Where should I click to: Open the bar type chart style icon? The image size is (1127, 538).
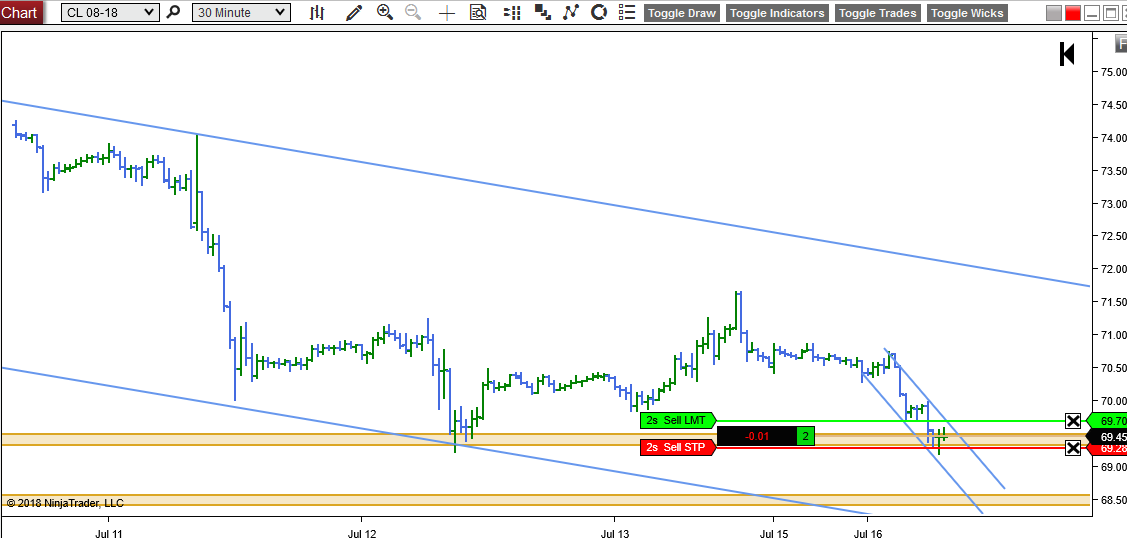pyautogui.click(x=317, y=12)
